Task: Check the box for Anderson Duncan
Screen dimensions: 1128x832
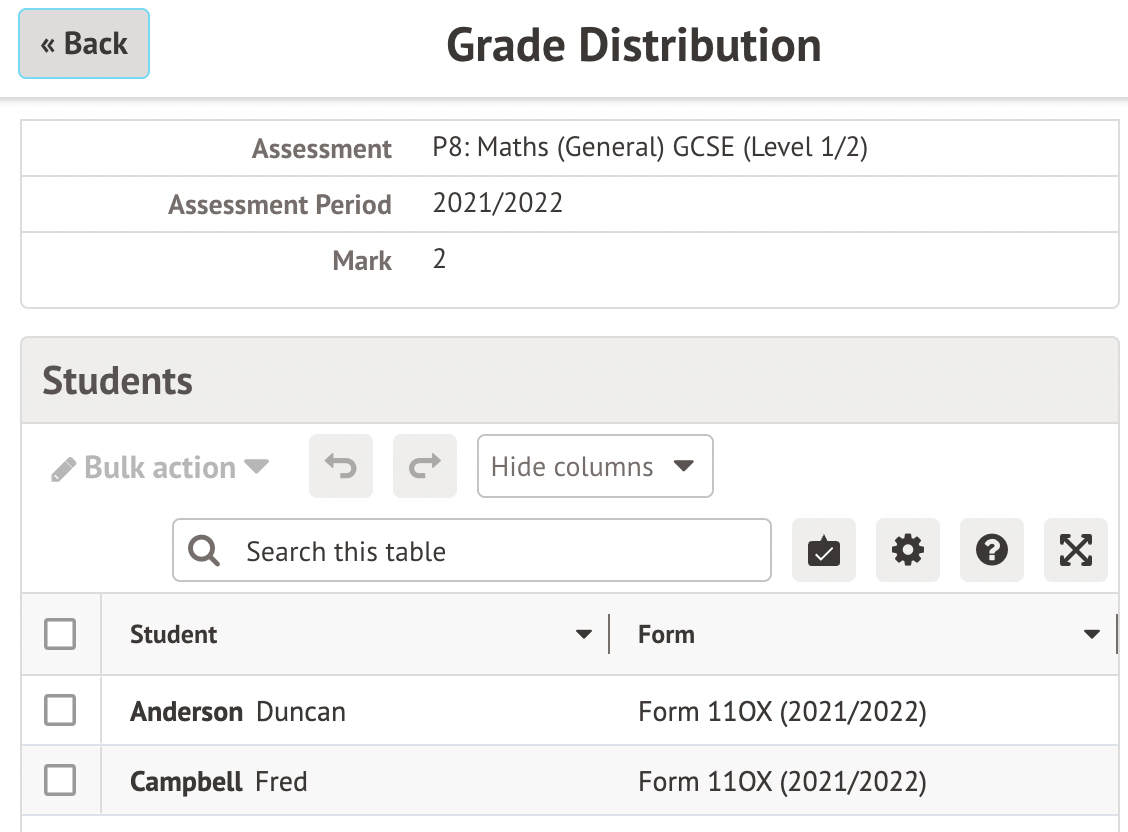Action: (x=60, y=711)
